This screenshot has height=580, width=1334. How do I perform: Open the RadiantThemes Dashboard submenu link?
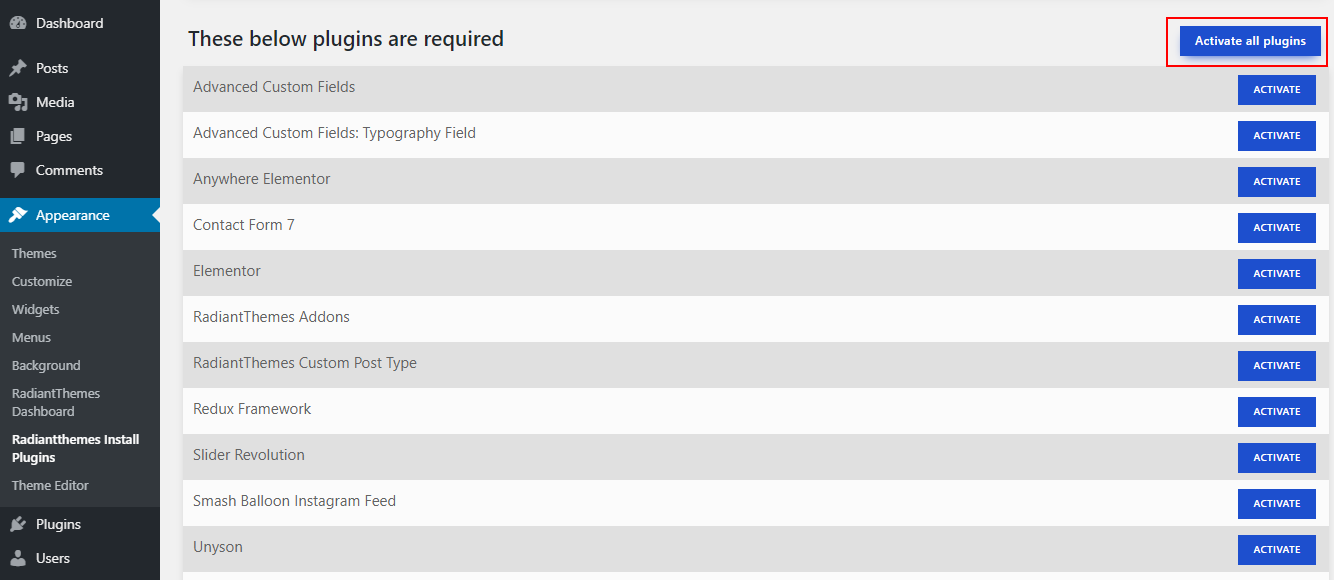coord(56,402)
